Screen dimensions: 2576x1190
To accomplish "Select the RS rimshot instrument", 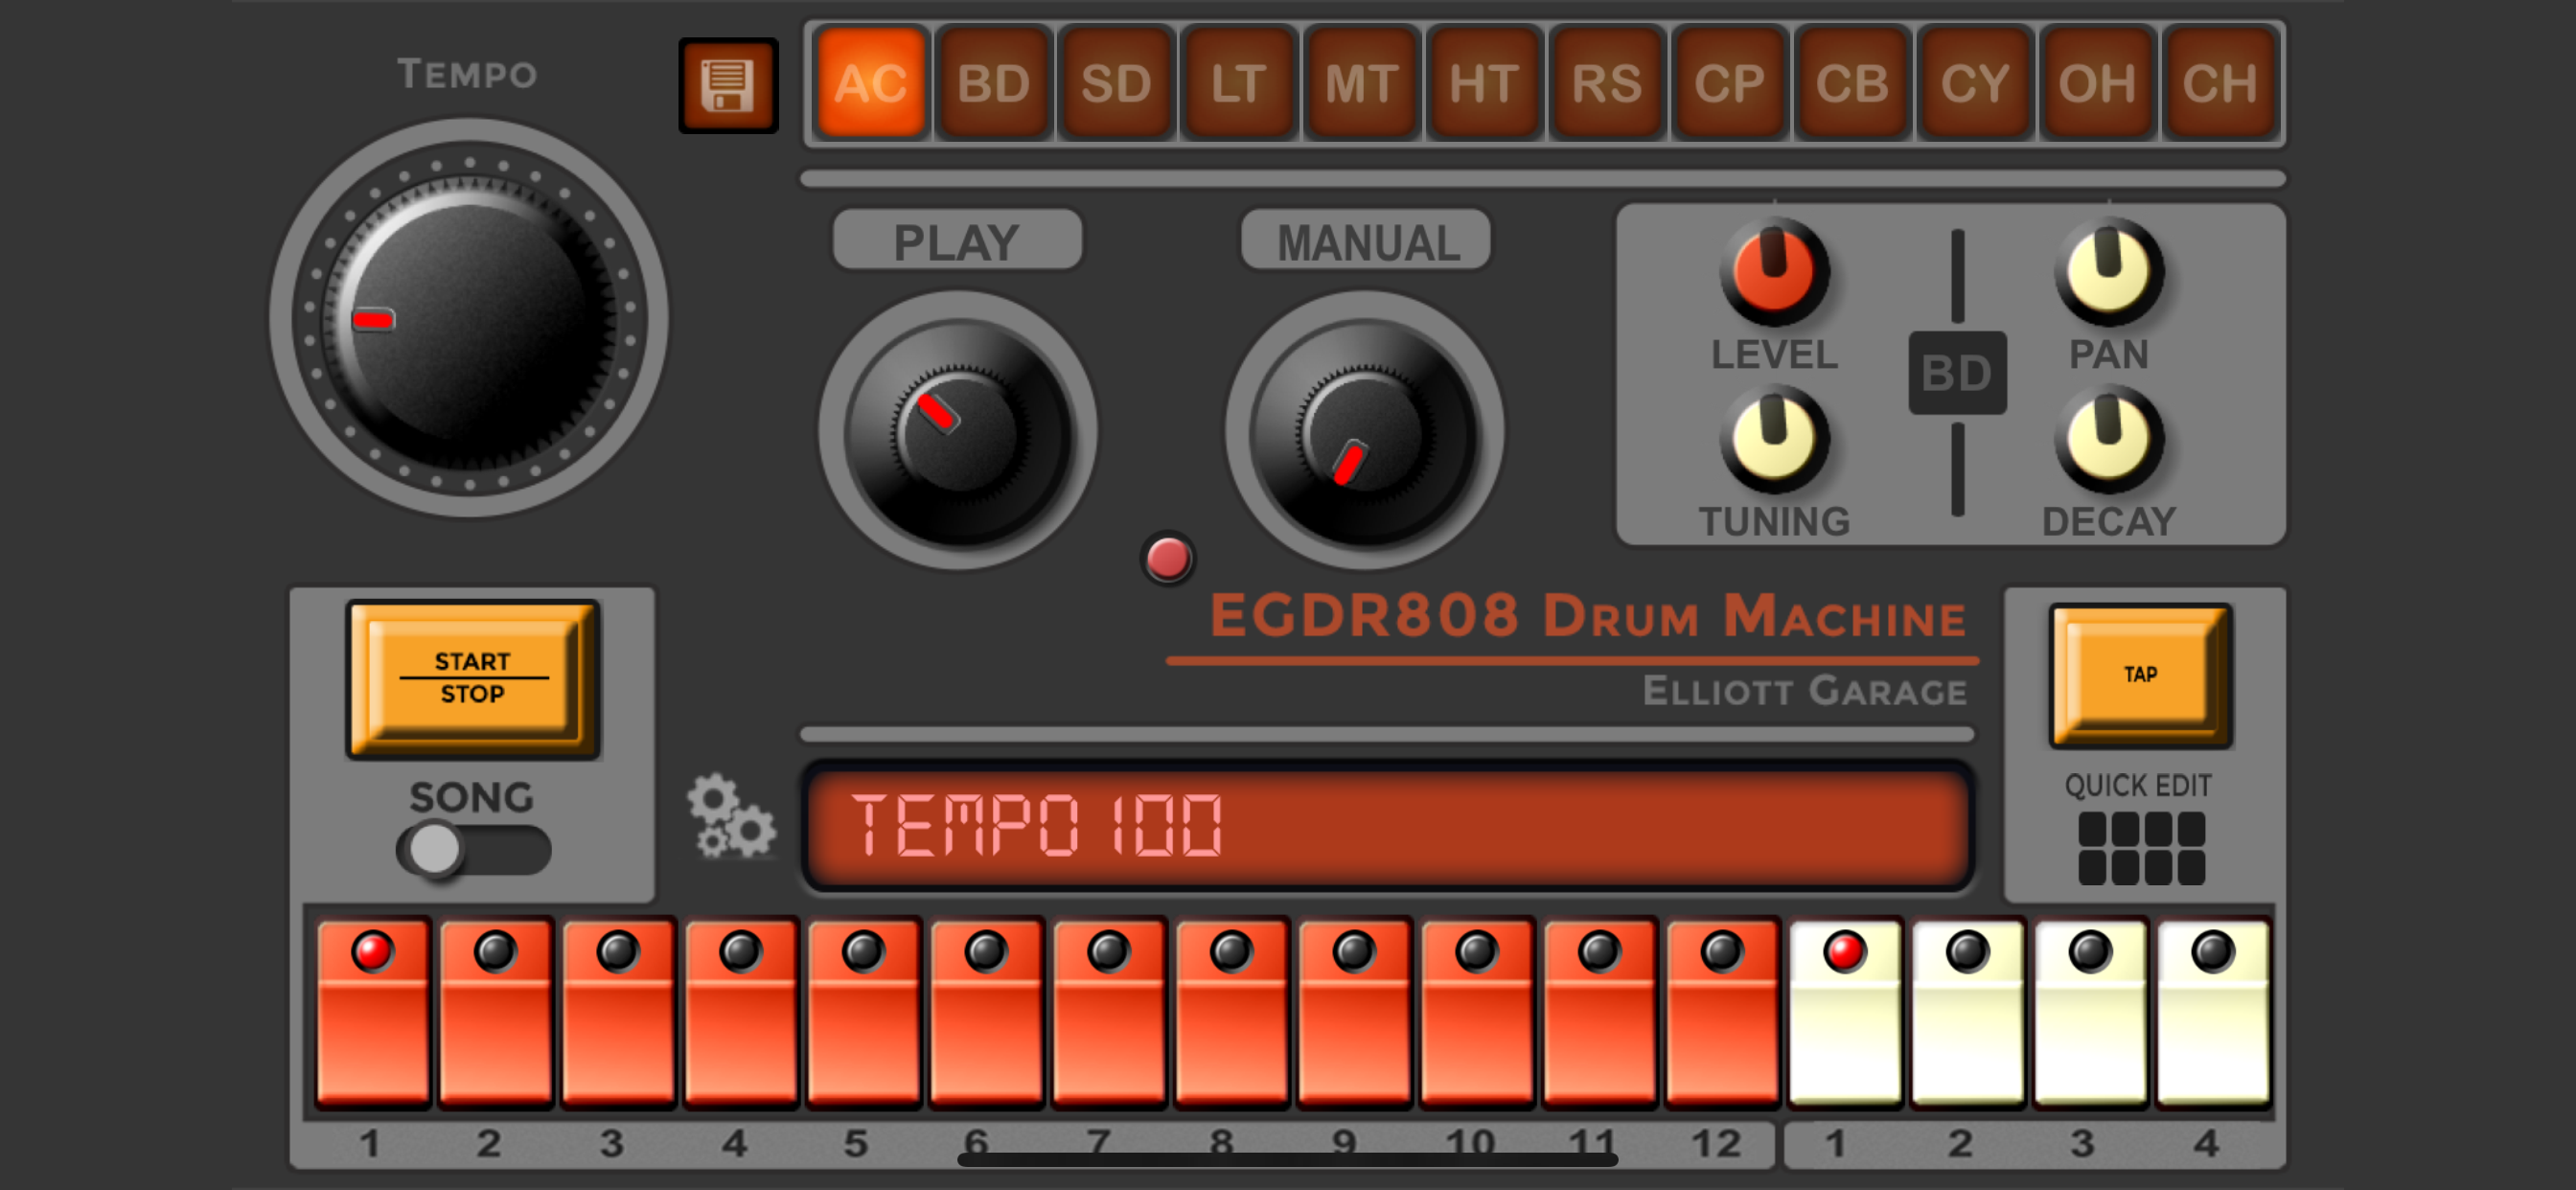I will 1607,83.
